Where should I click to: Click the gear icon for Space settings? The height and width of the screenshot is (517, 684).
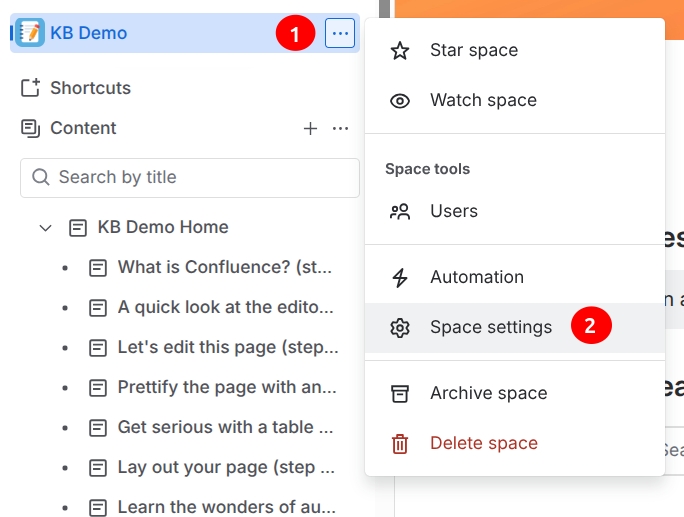(x=400, y=328)
